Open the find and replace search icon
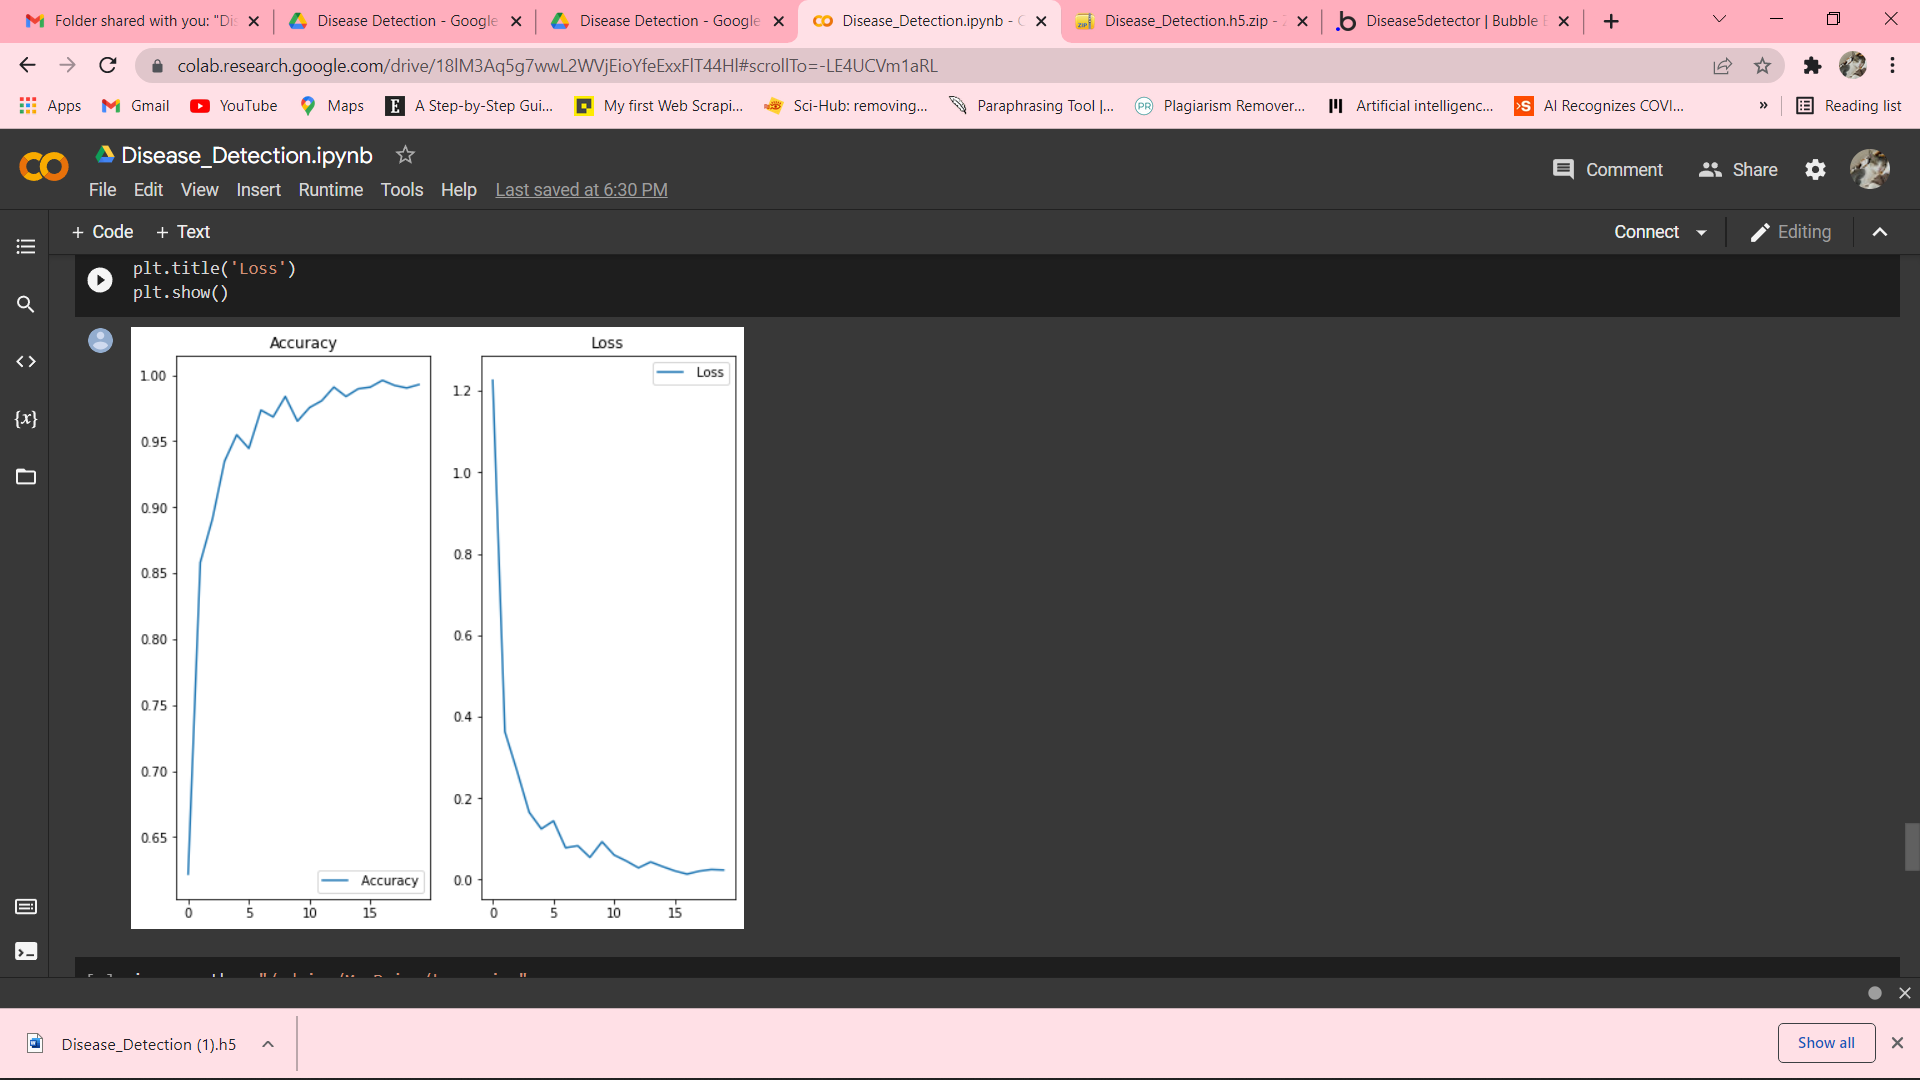This screenshot has height=1080, width=1920. pos(26,304)
